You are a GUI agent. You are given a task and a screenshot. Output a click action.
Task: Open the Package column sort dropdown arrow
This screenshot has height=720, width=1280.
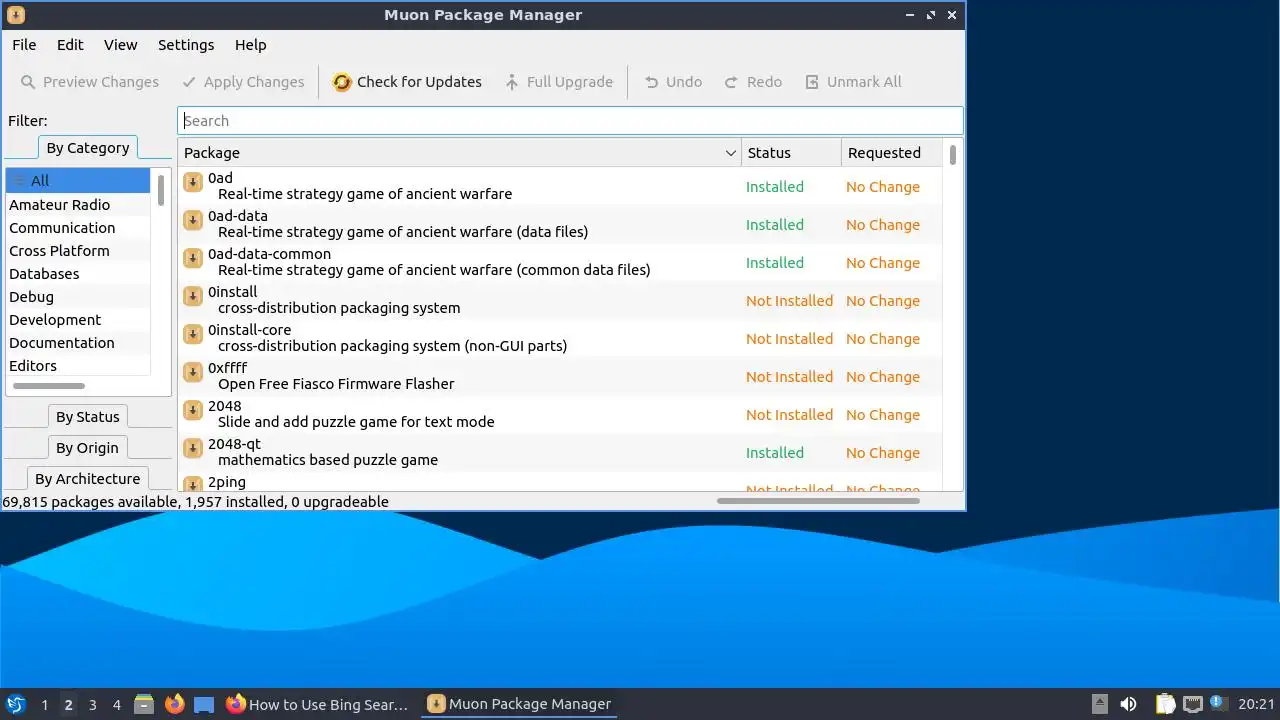point(730,153)
